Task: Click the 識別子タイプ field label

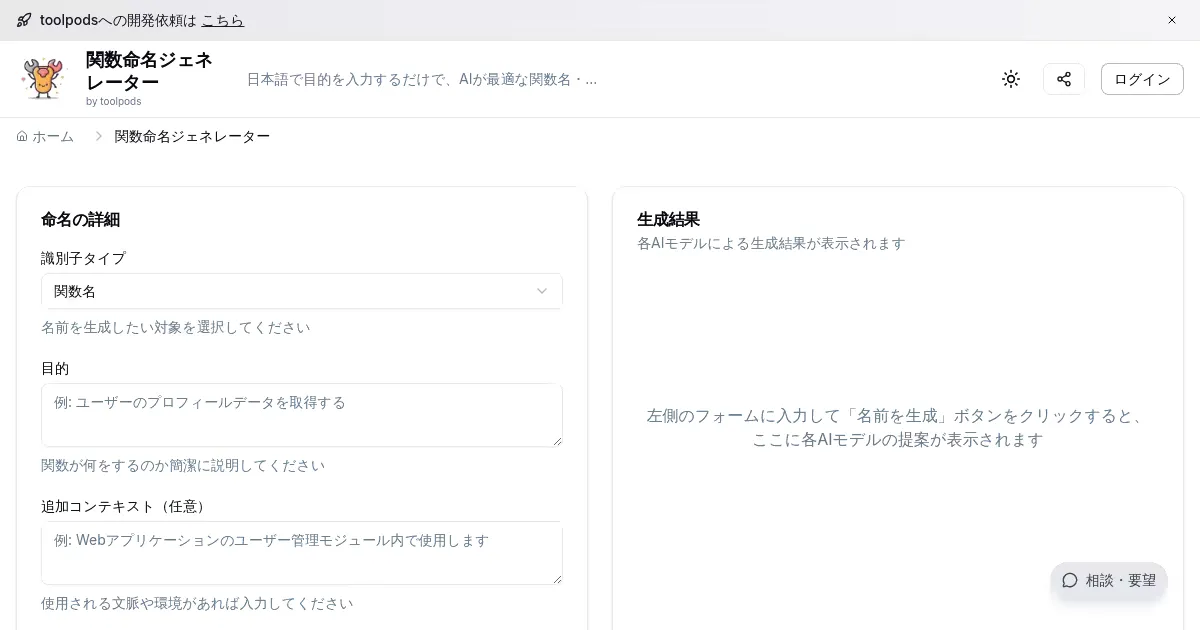Action: [83, 258]
